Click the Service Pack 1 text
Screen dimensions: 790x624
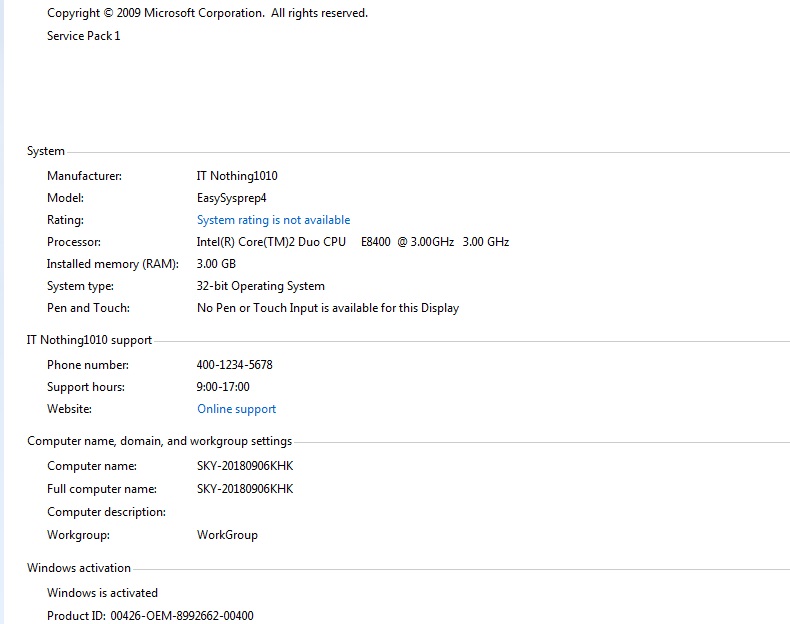83,36
